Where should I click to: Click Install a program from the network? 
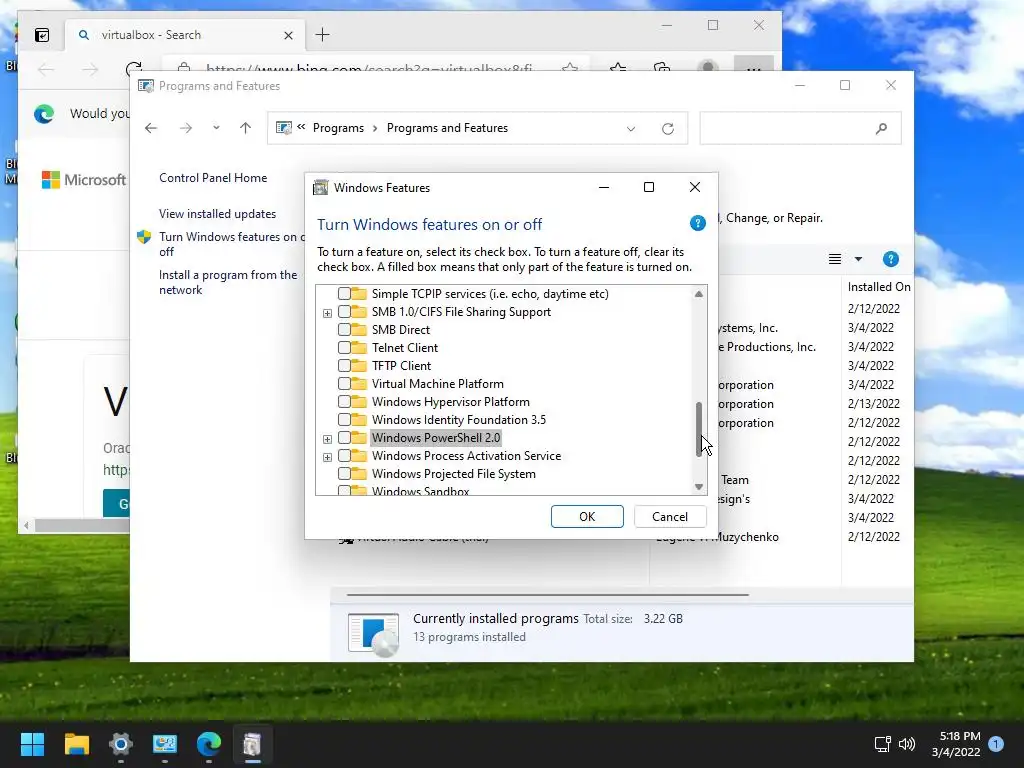tap(228, 282)
